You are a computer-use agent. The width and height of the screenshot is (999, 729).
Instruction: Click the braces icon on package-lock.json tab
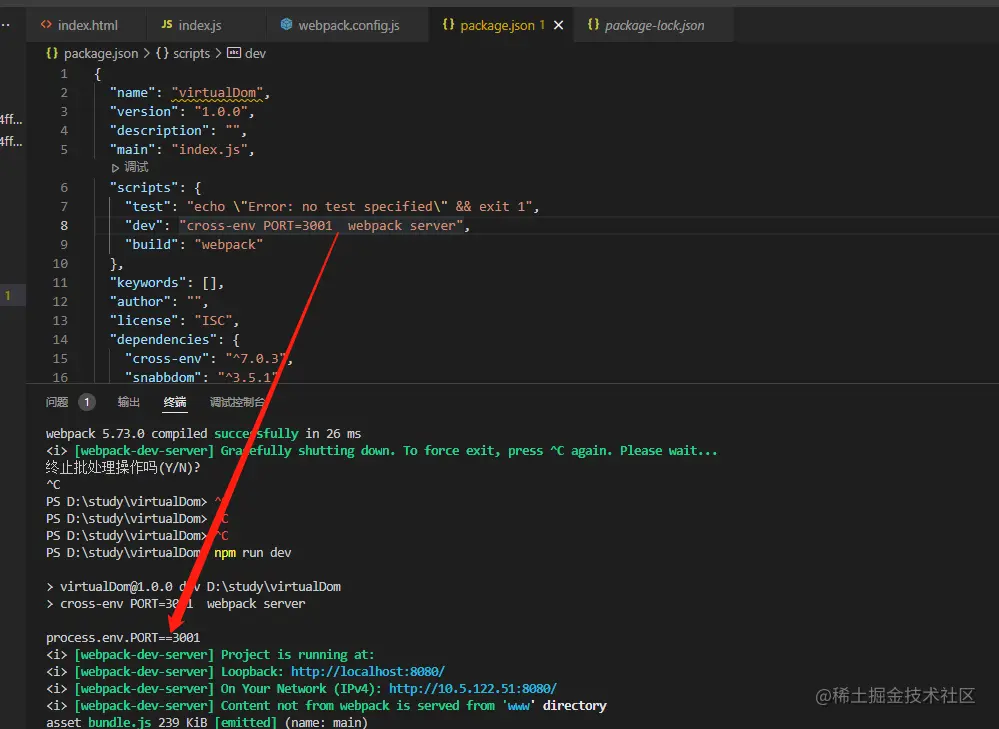point(593,24)
